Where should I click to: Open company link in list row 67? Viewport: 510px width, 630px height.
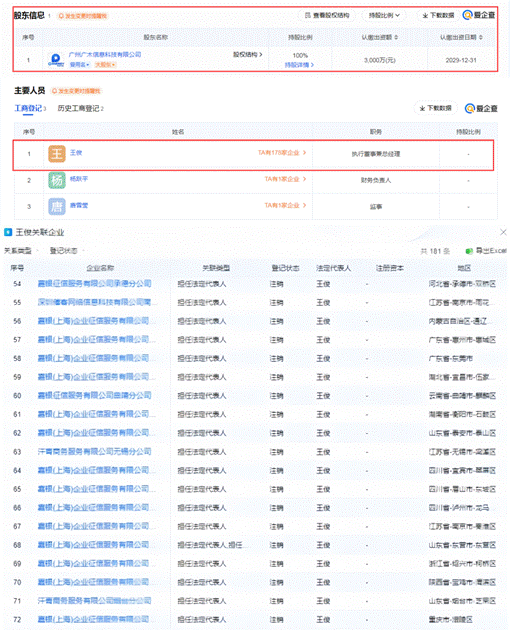(x=96, y=526)
